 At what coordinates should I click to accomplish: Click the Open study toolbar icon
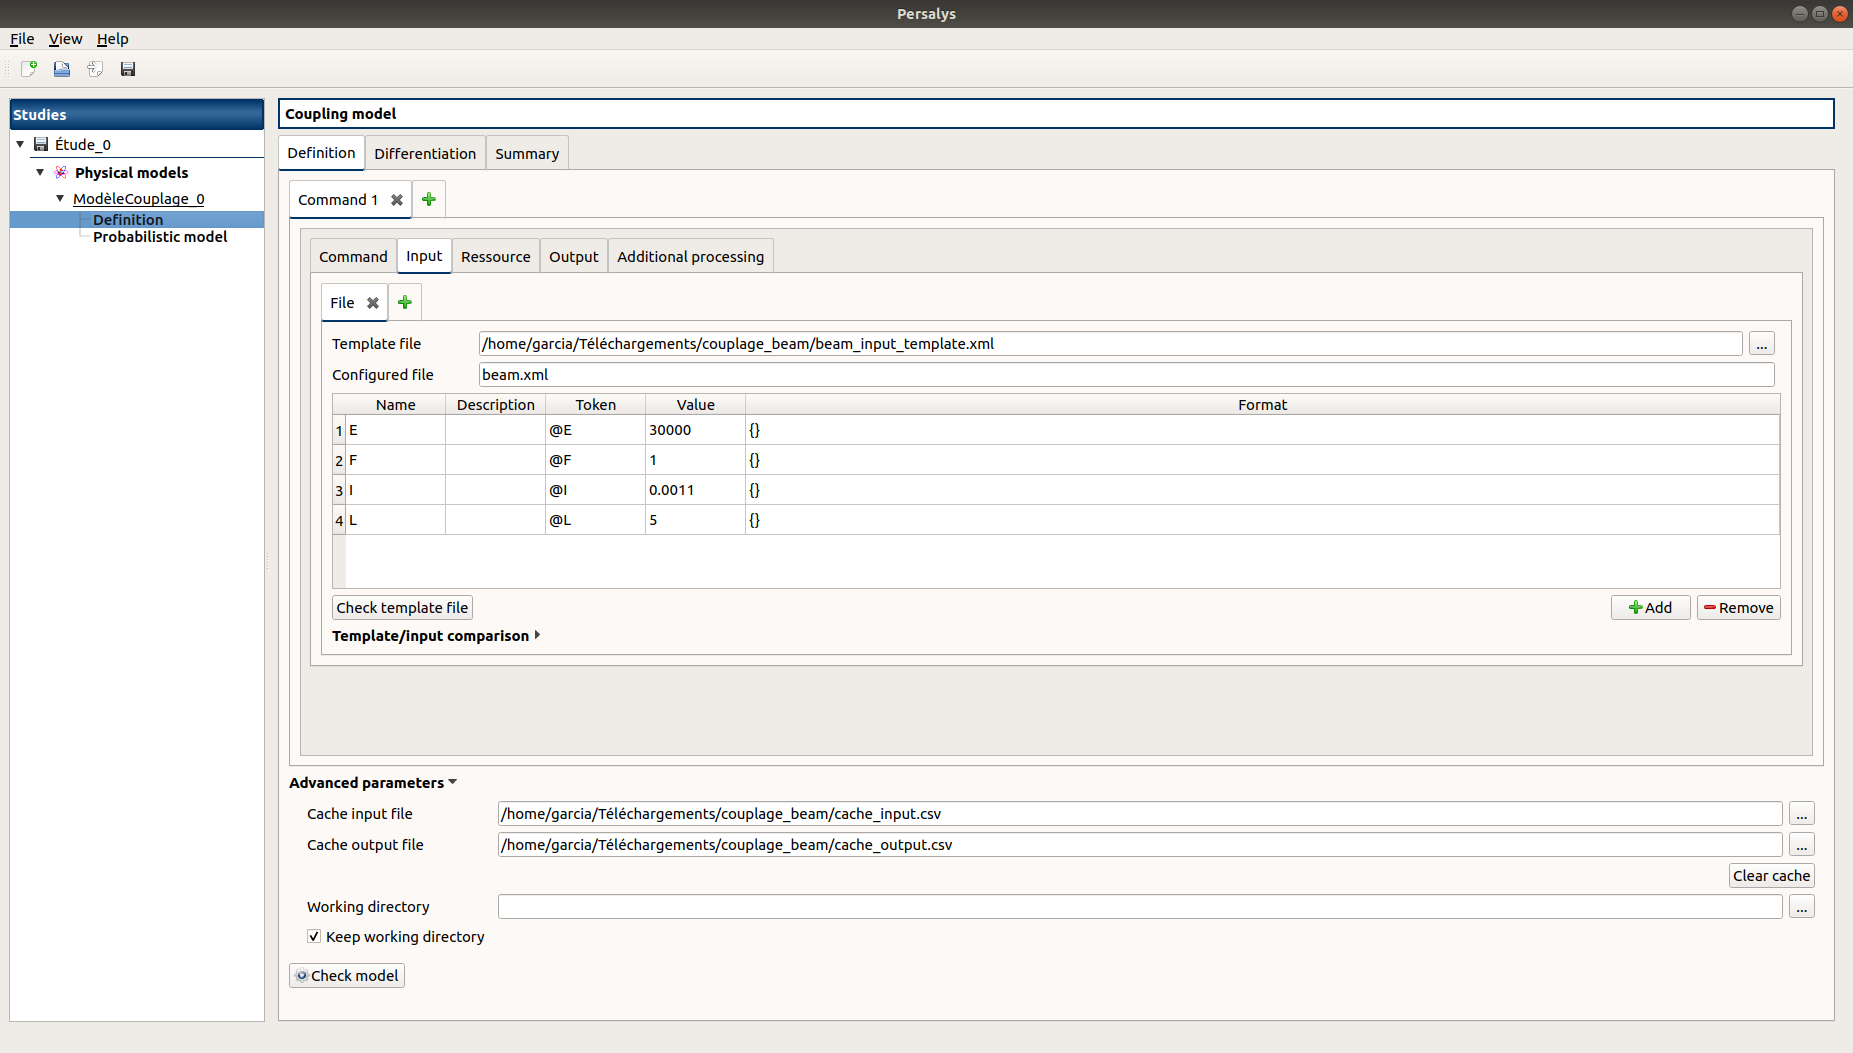coord(62,69)
